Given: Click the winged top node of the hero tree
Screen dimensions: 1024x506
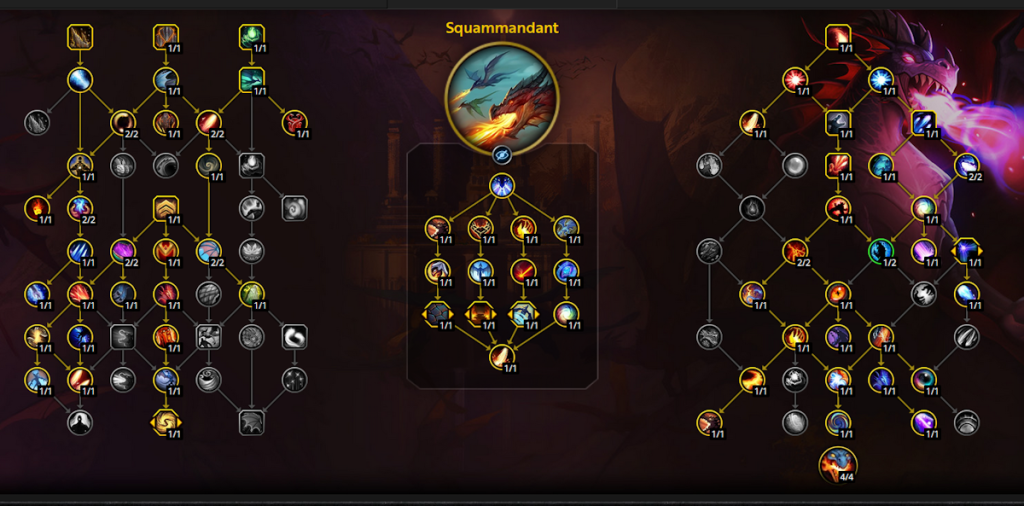Looking at the screenshot, I should coord(502,185).
